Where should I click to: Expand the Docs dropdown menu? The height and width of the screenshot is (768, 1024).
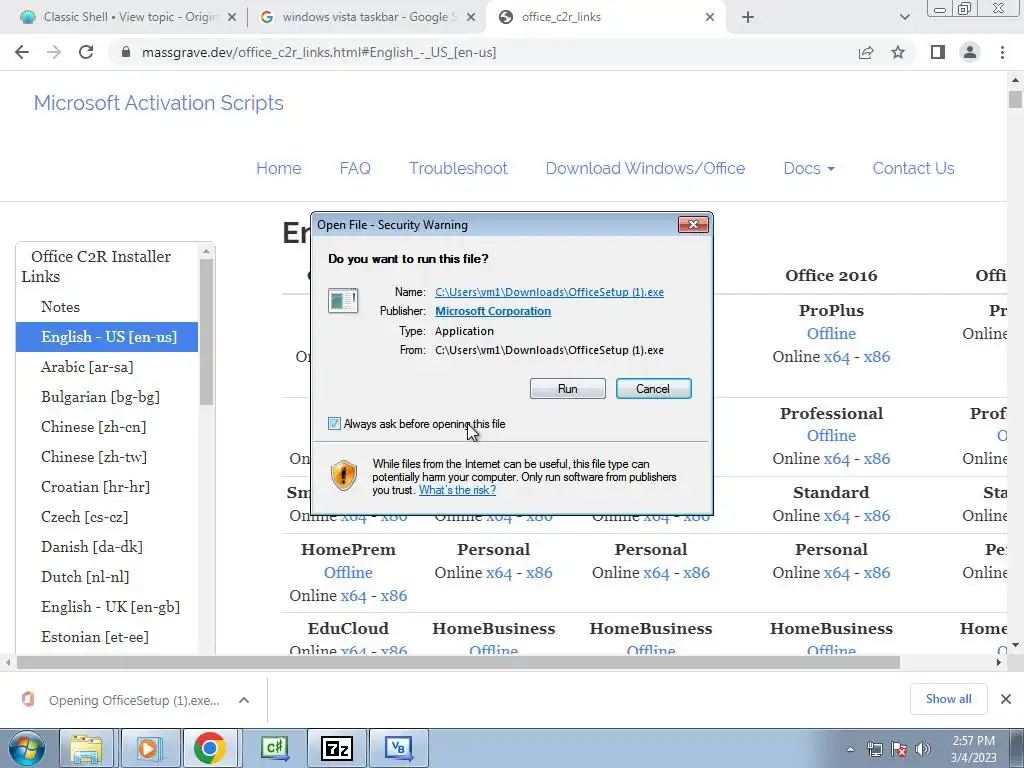tap(808, 168)
